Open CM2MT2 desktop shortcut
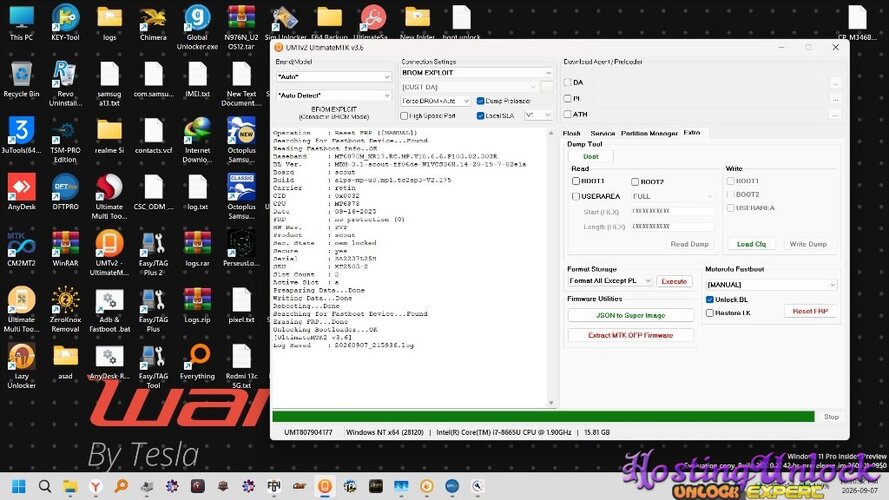The image size is (889, 500). tap(22, 248)
